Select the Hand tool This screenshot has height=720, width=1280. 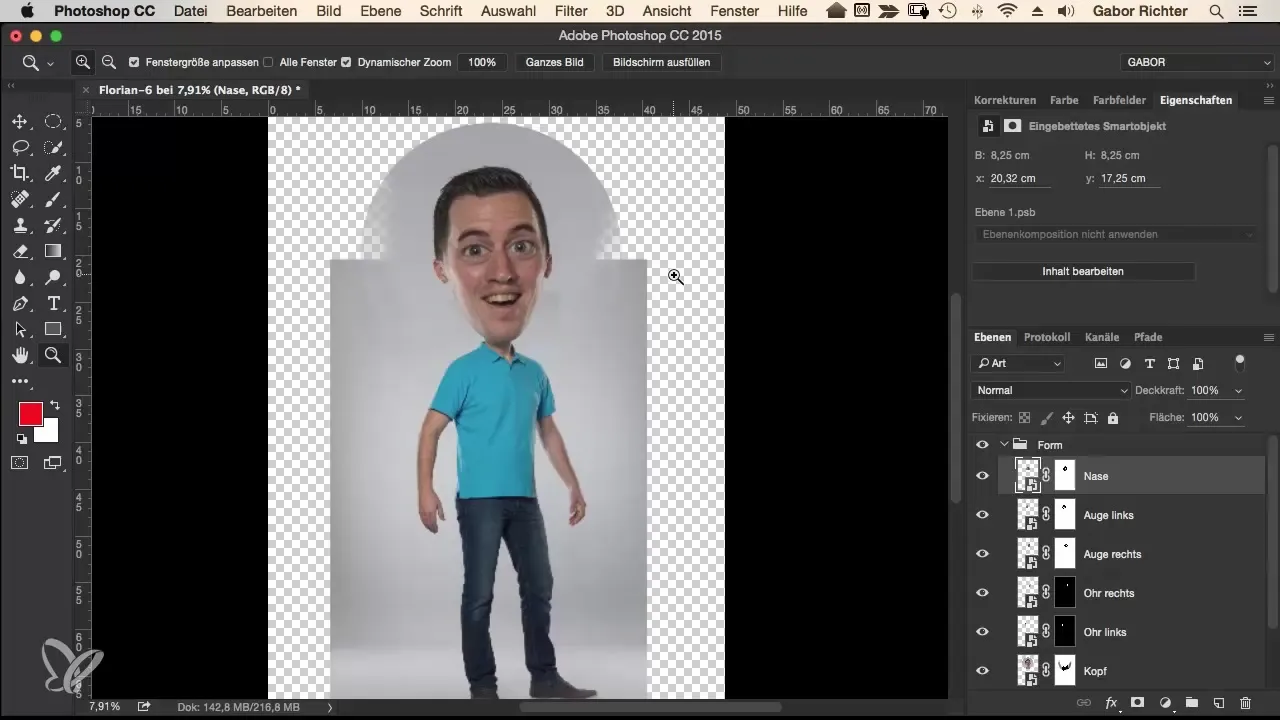coord(20,355)
